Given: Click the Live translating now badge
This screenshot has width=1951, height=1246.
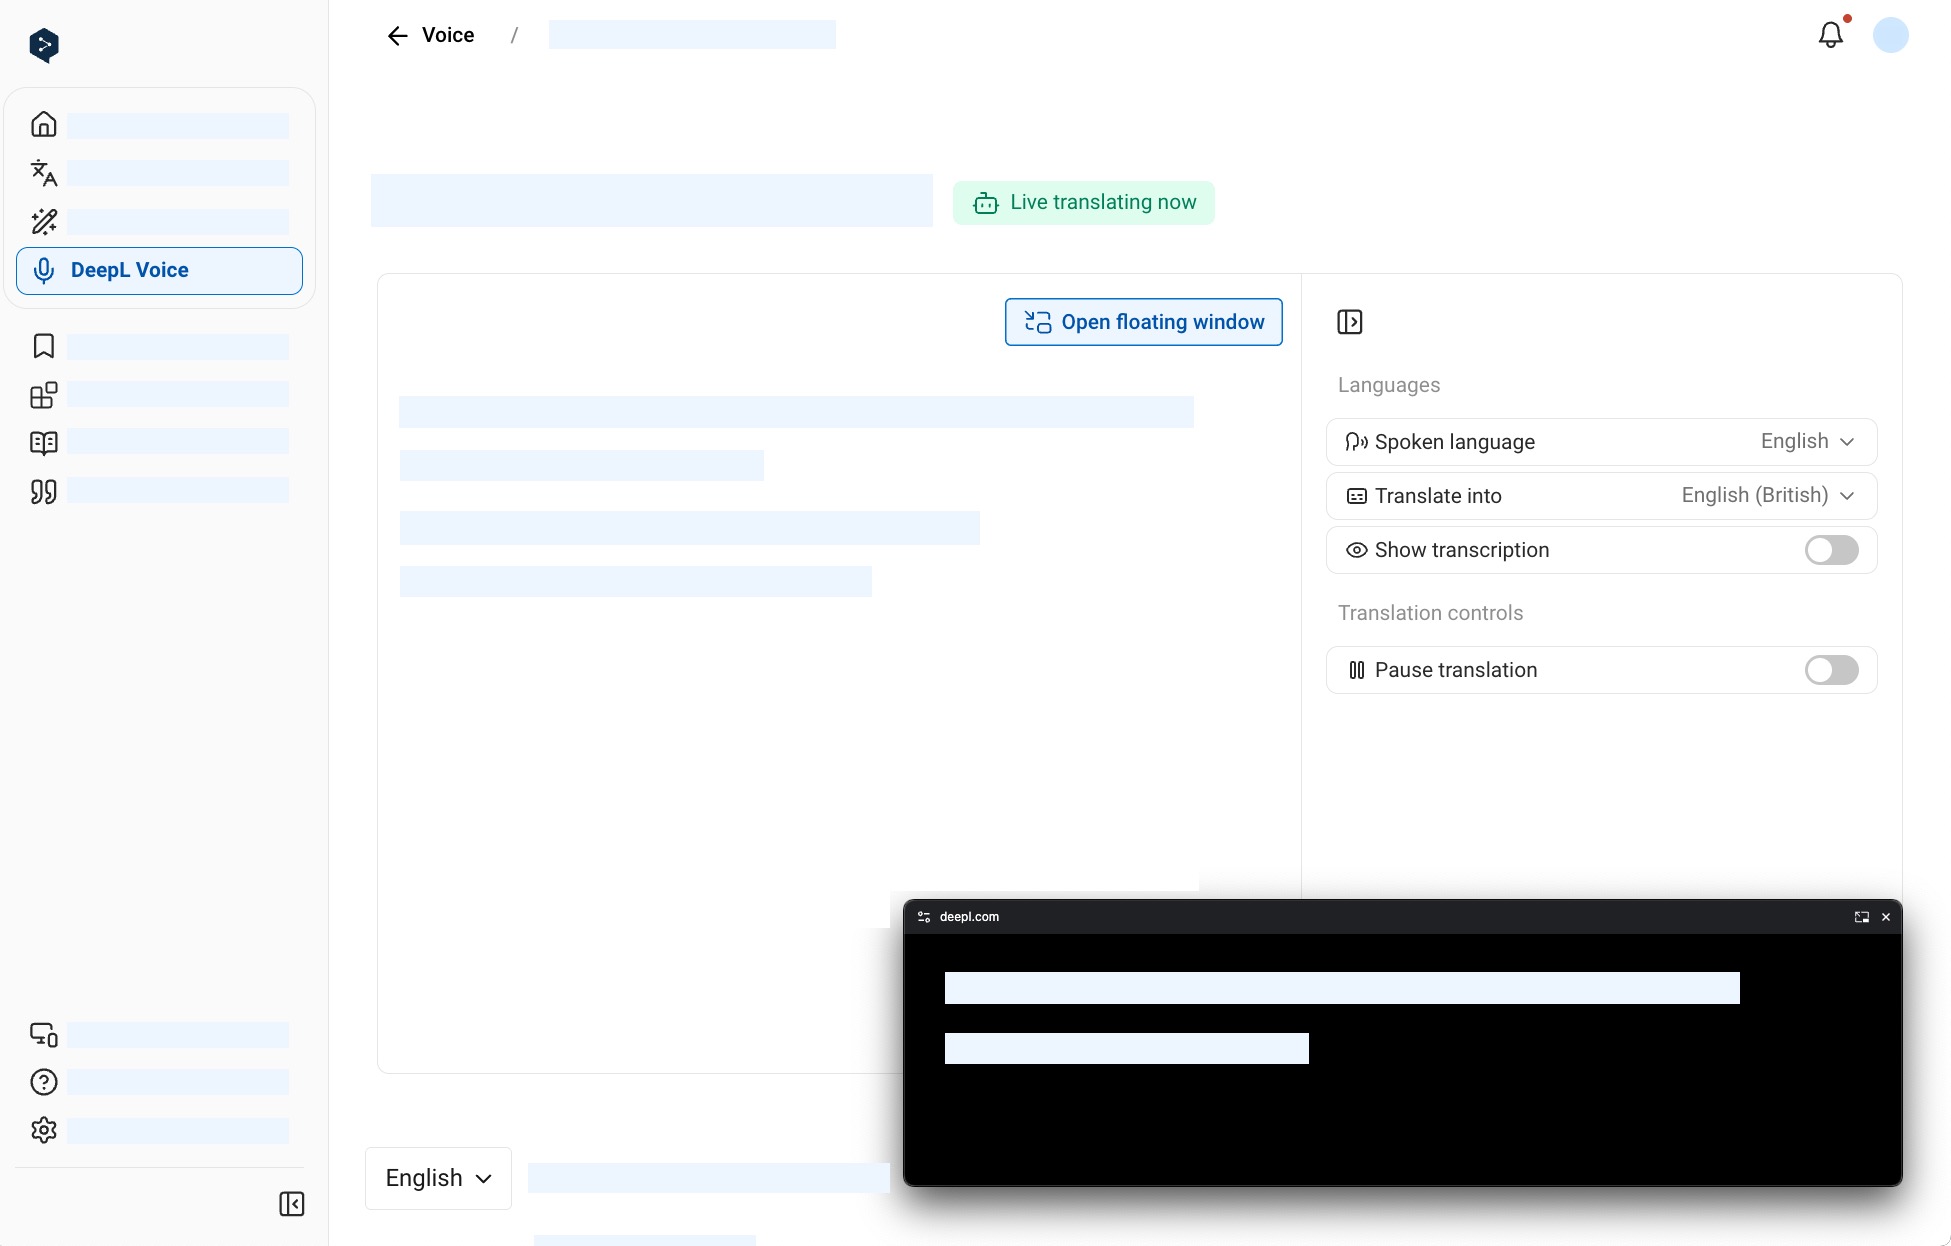Looking at the screenshot, I should (1084, 202).
